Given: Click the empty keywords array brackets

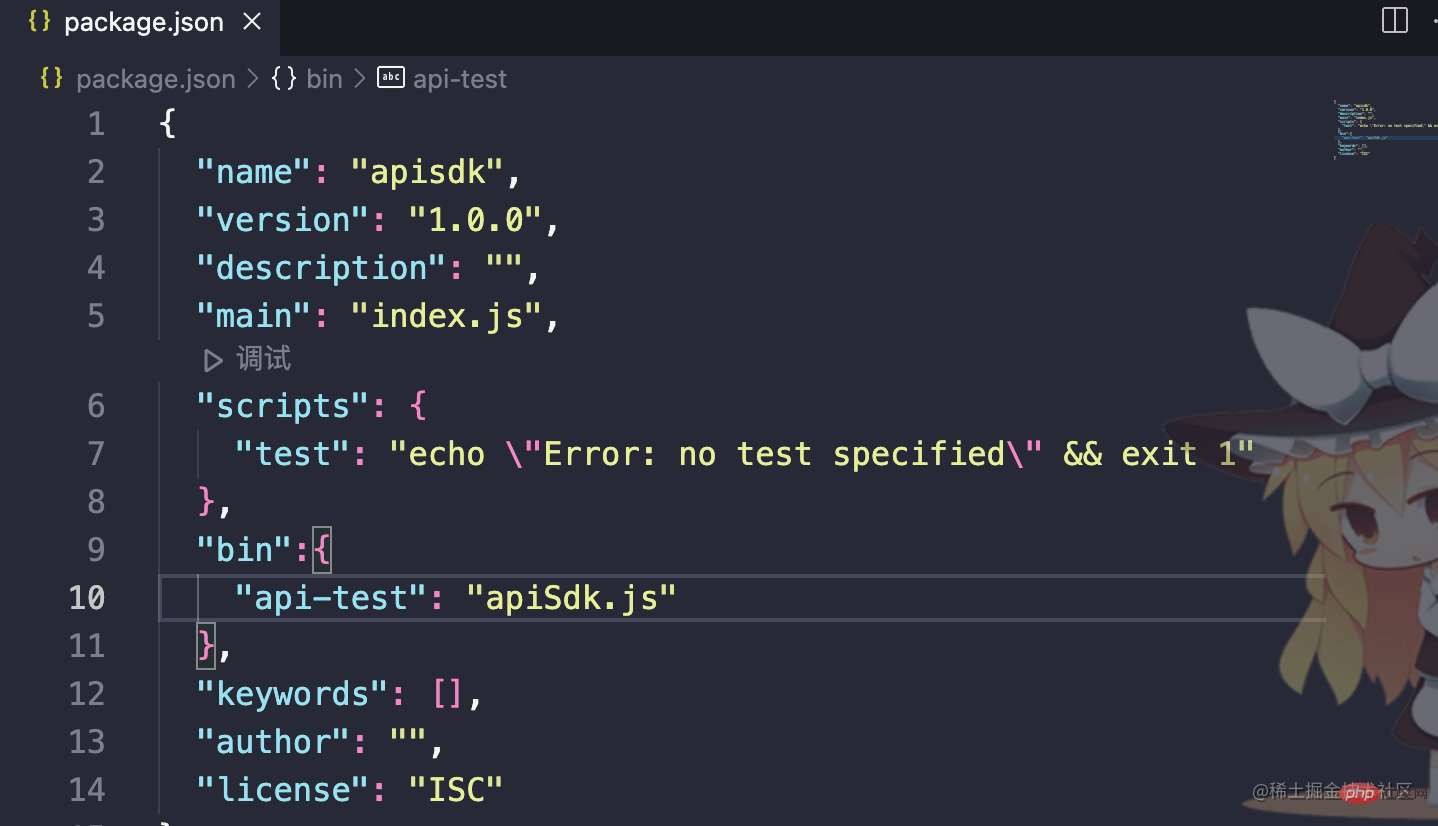Looking at the screenshot, I should pos(447,694).
